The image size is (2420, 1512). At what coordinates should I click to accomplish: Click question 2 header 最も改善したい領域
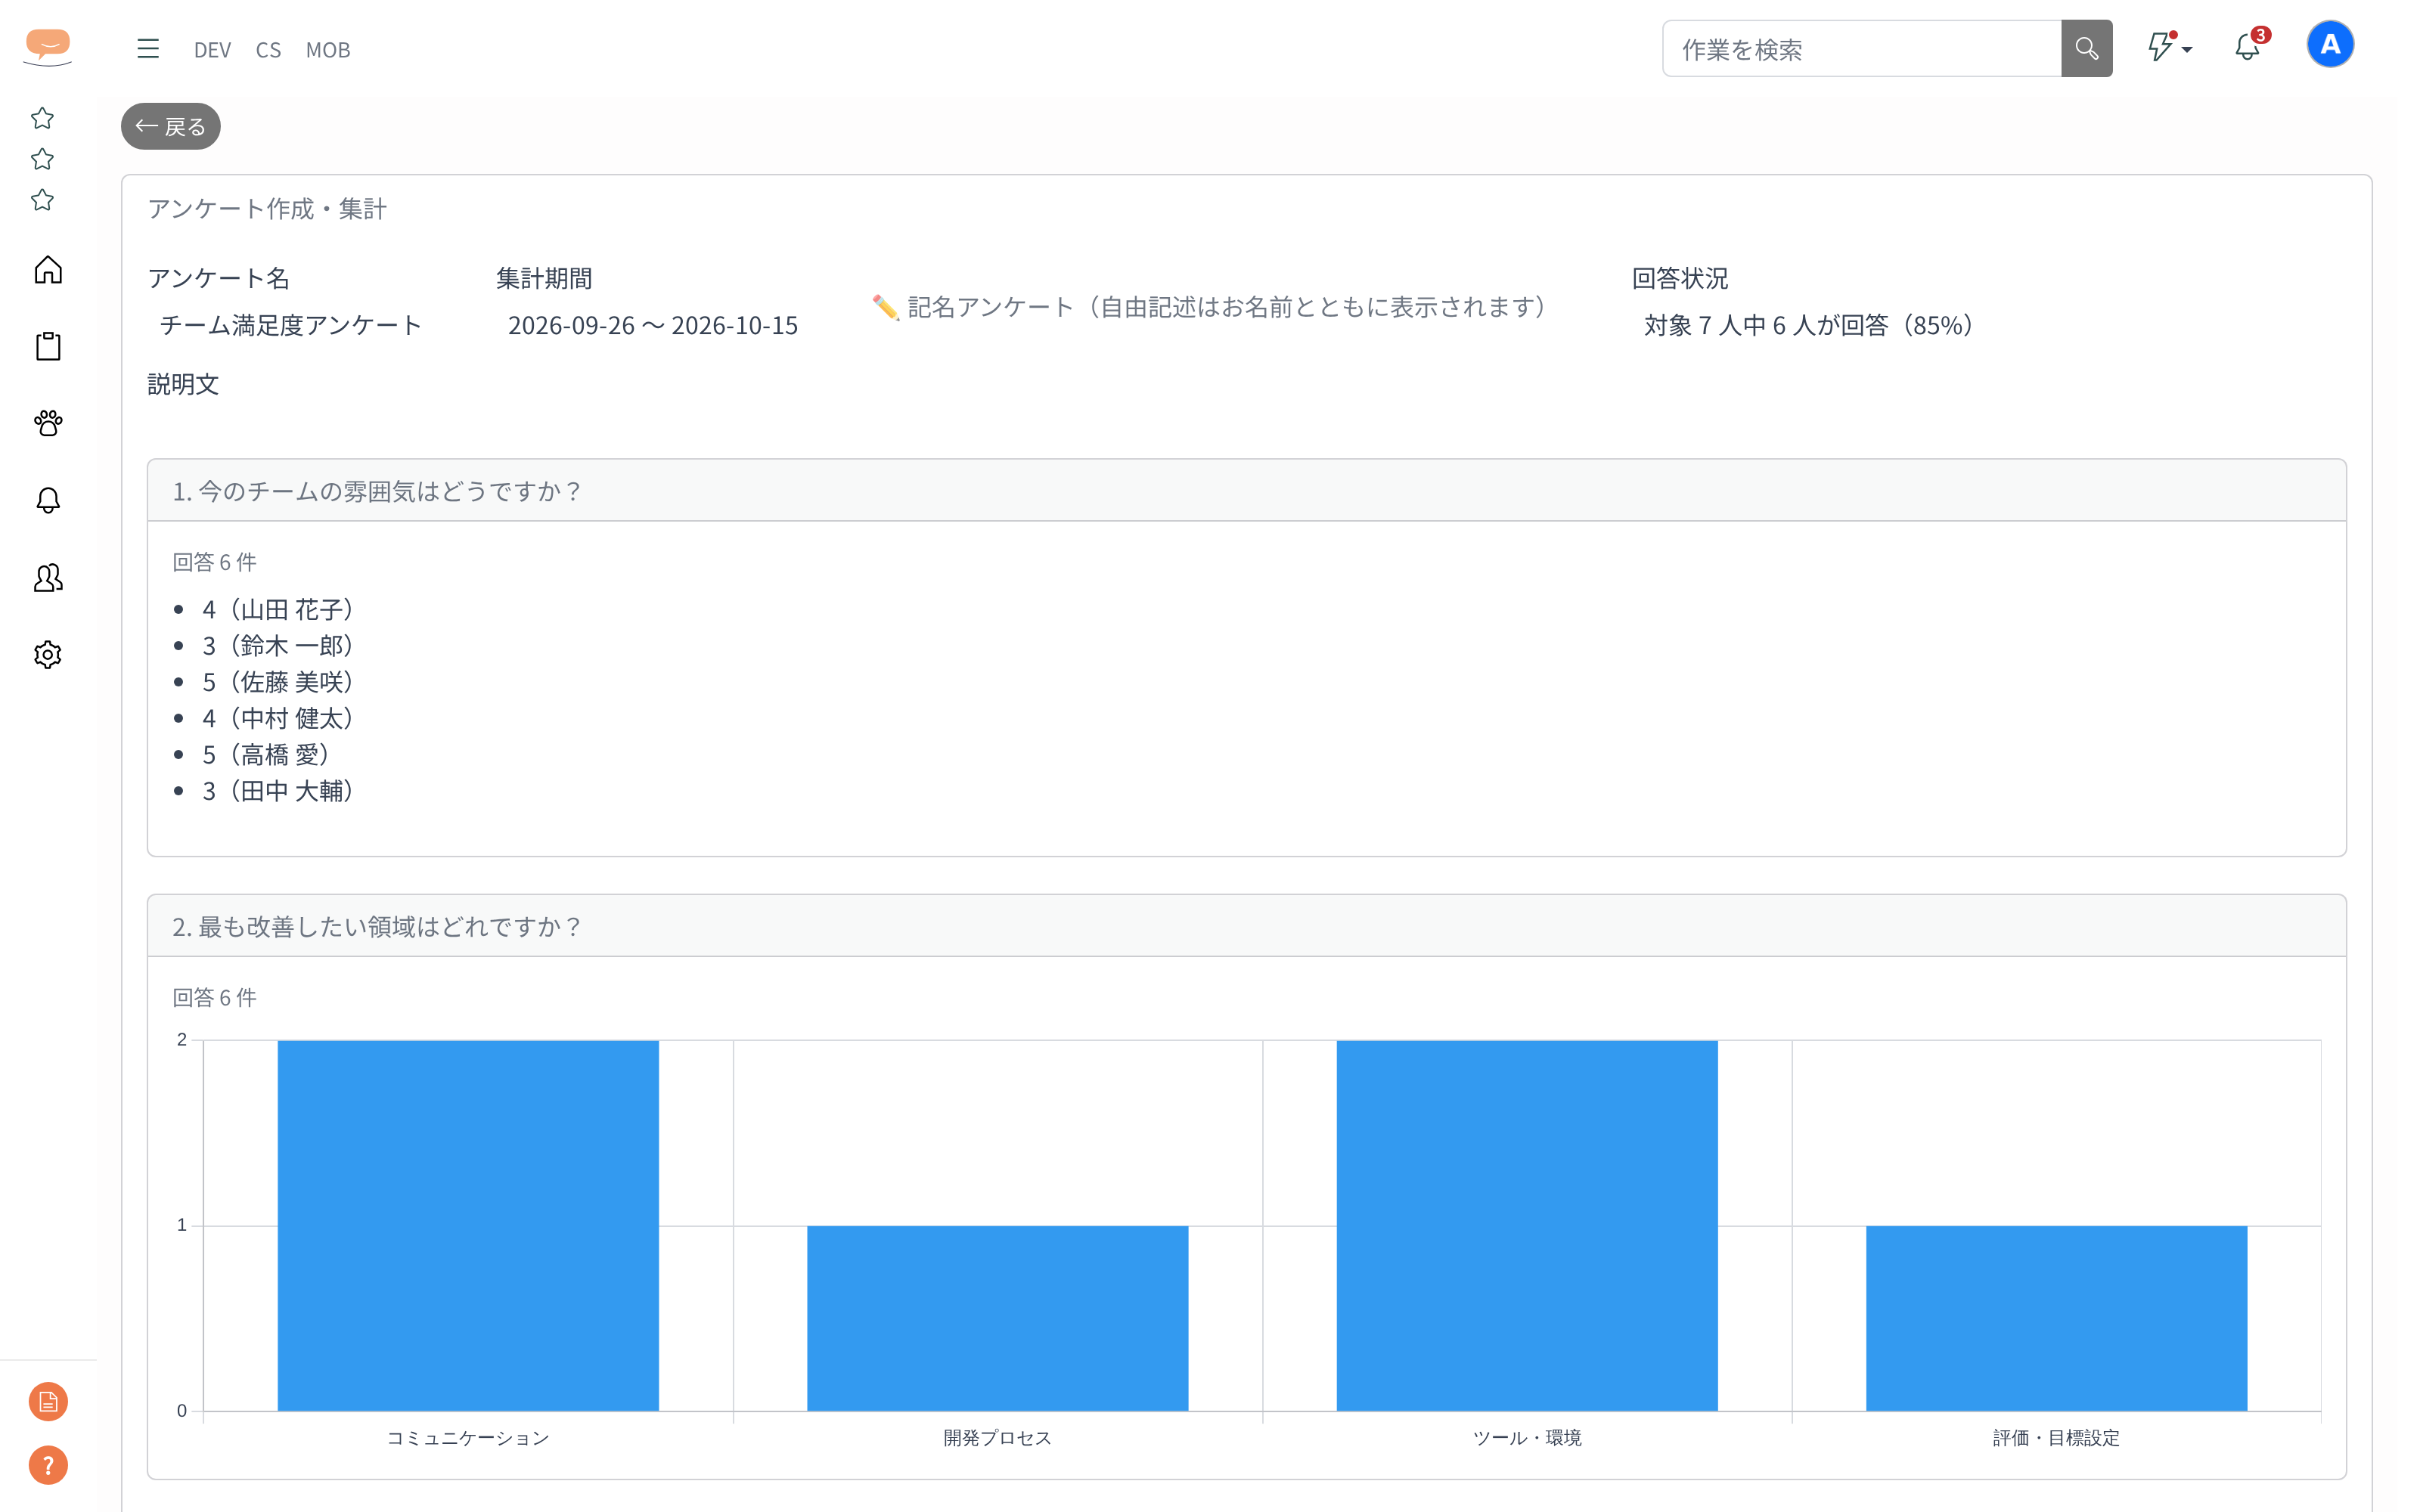click(x=1246, y=926)
